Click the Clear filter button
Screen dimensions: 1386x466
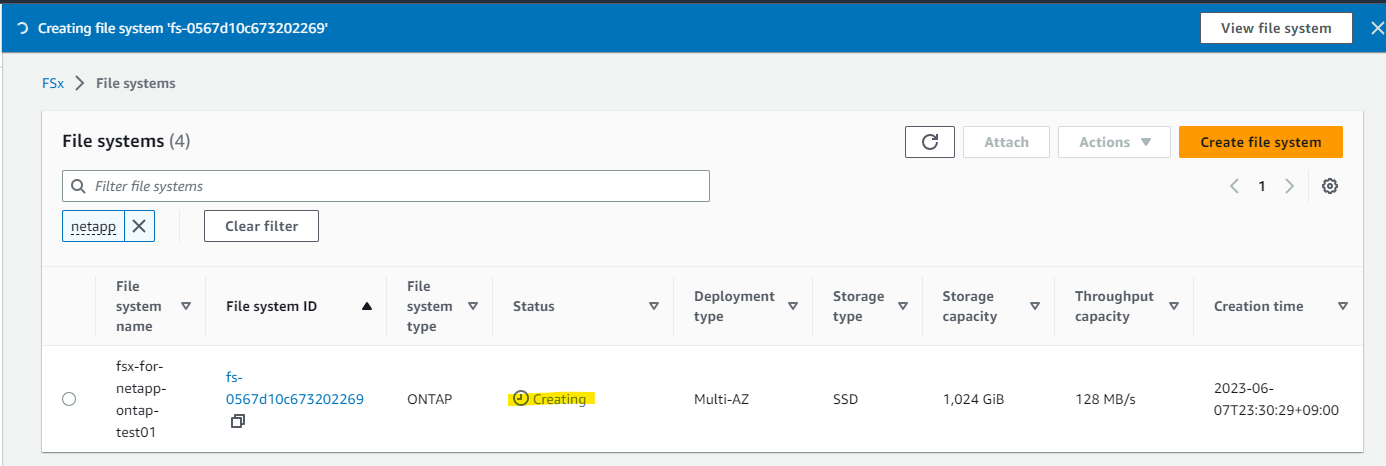click(261, 226)
